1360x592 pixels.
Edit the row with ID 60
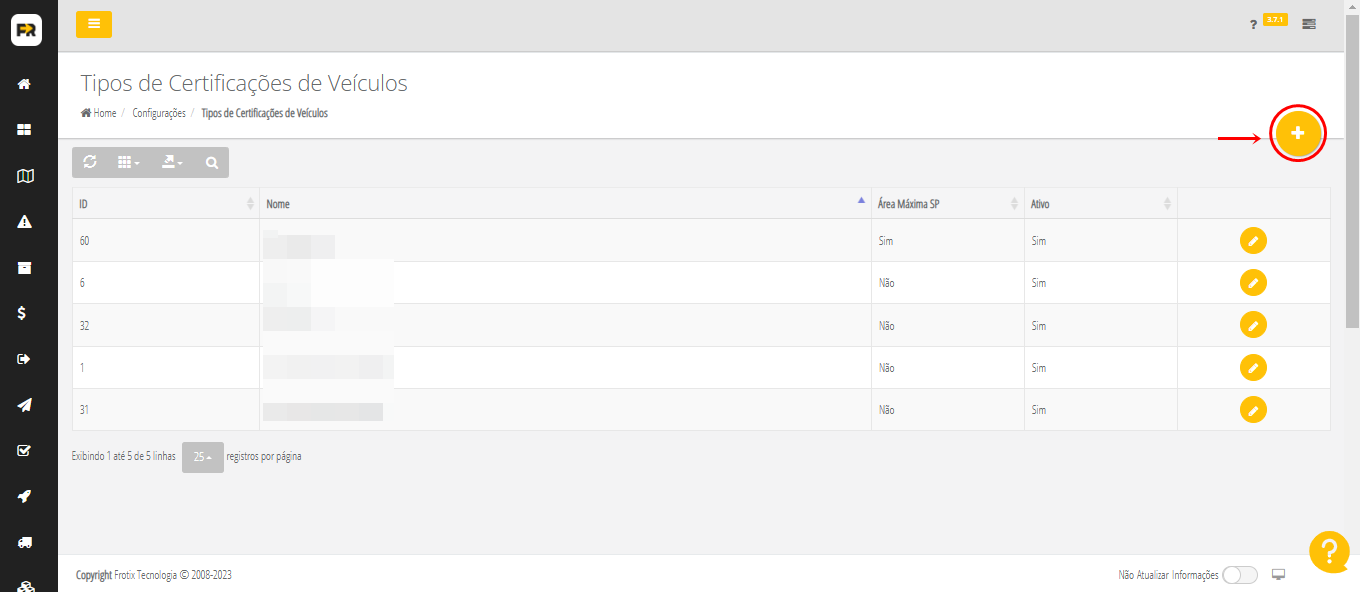pos(1253,240)
